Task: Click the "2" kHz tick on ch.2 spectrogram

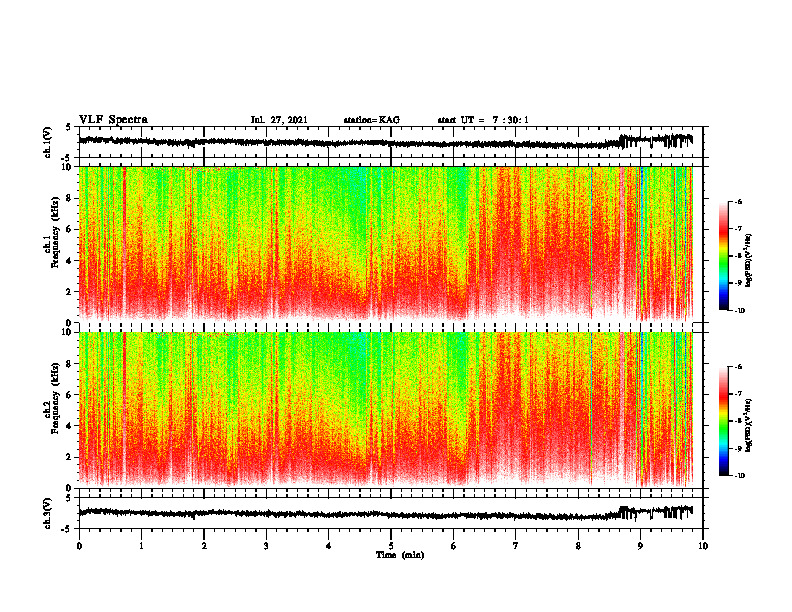Action: click(70, 457)
